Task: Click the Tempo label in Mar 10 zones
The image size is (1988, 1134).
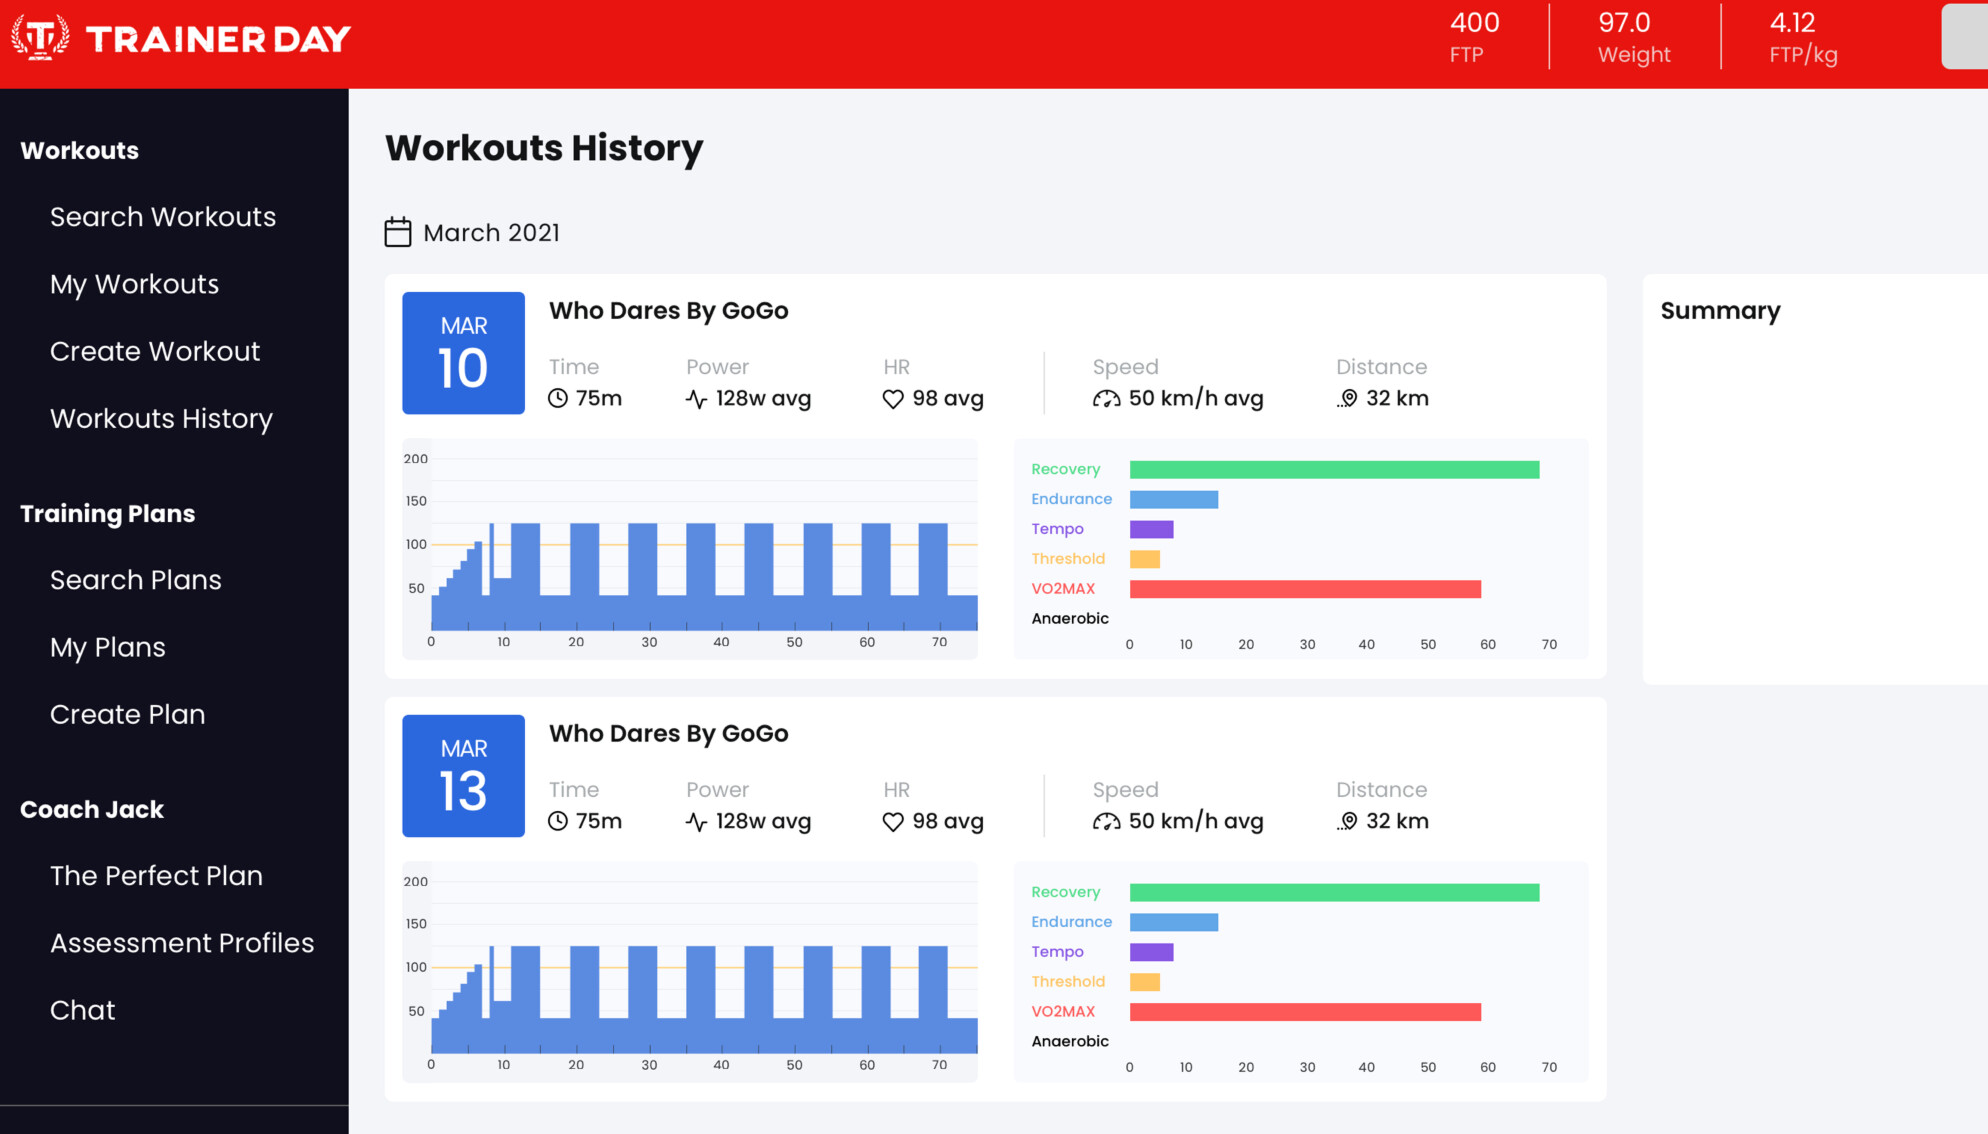Action: click(1057, 529)
